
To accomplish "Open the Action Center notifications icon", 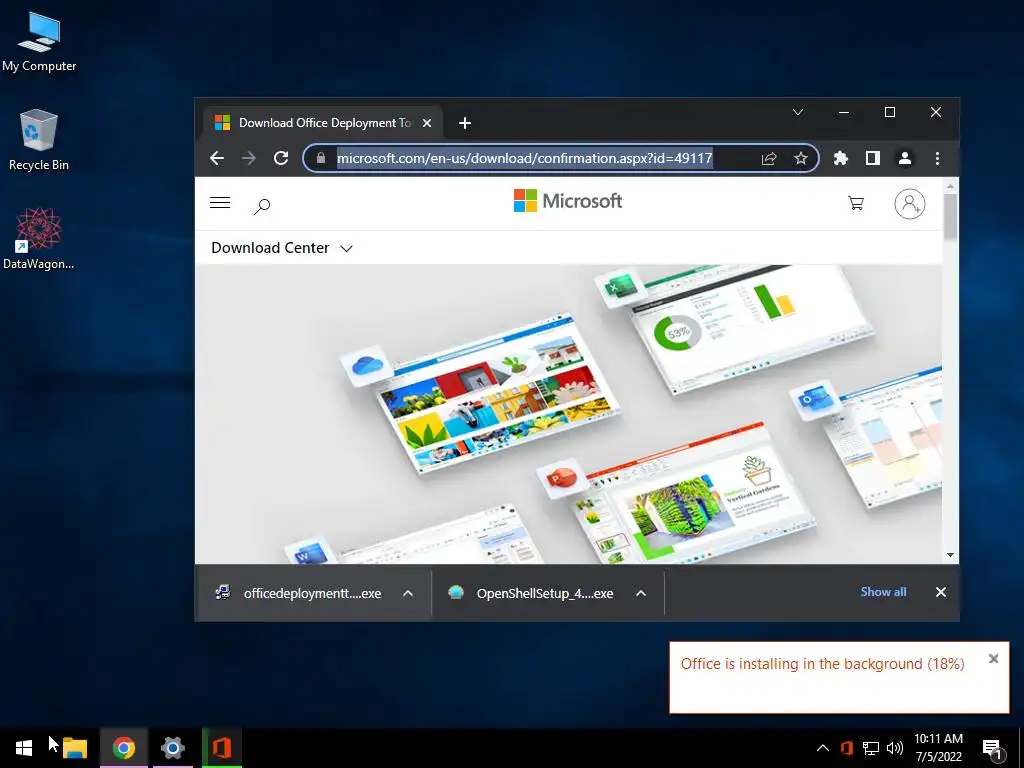I will point(992,748).
